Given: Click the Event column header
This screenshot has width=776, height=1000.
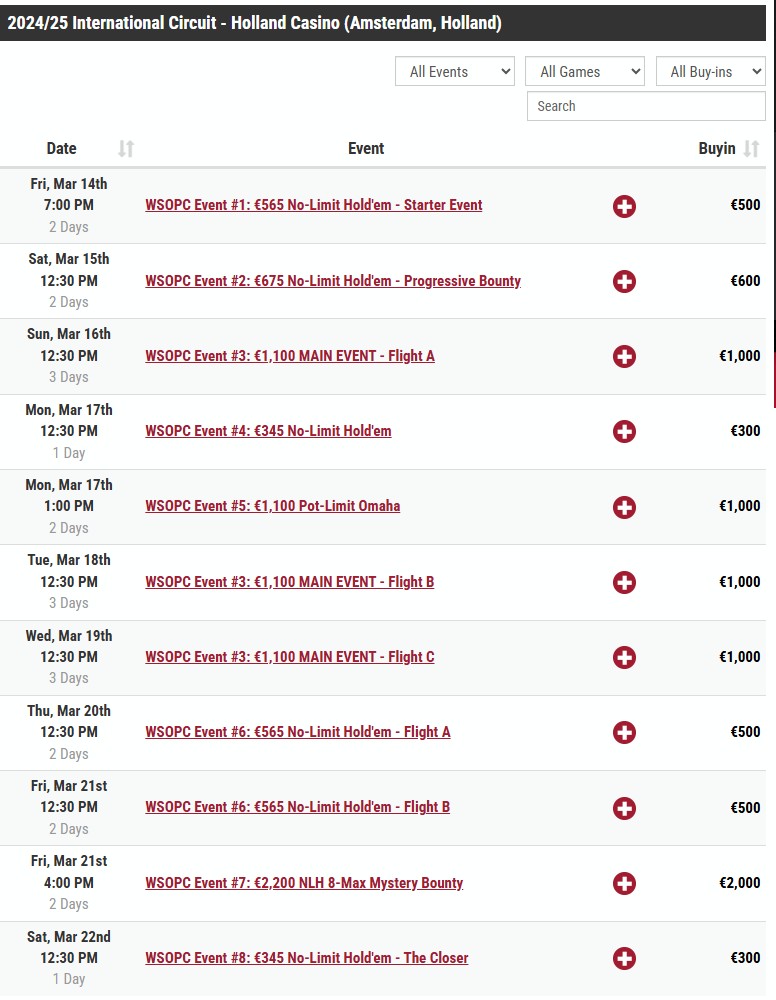Looking at the screenshot, I should (x=366, y=149).
